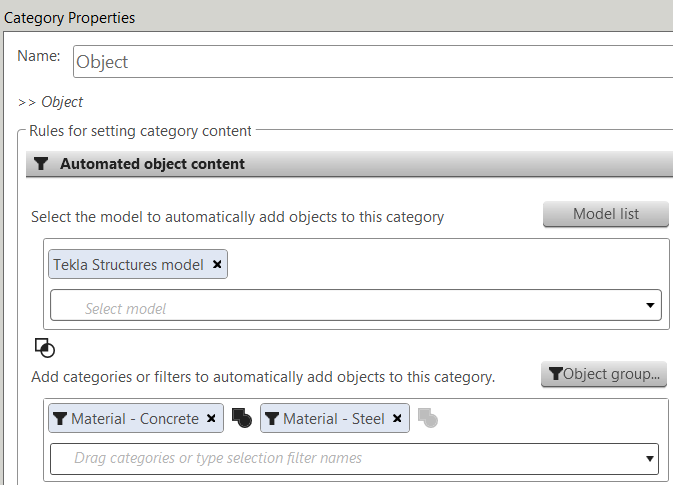Select the Tekla Structures model tag

[x=128, y=265]
